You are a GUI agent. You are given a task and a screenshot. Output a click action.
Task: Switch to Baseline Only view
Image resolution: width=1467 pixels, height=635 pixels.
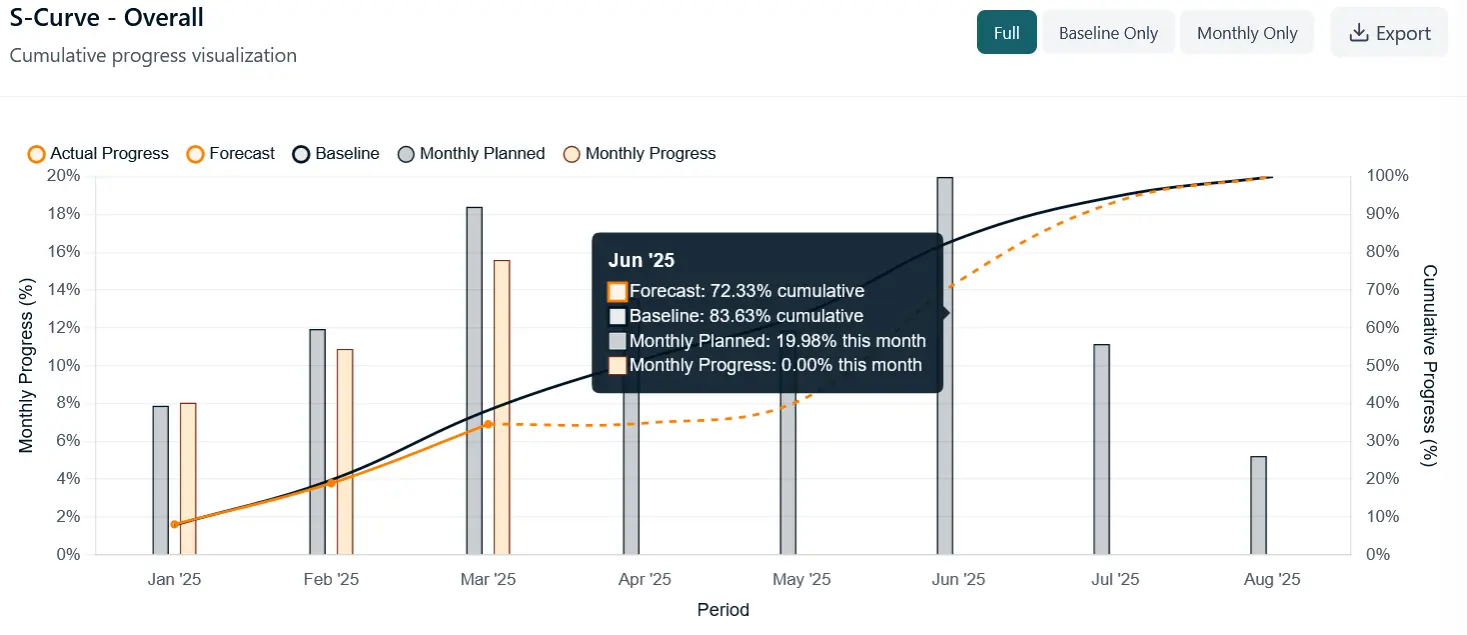[1108, 32]
